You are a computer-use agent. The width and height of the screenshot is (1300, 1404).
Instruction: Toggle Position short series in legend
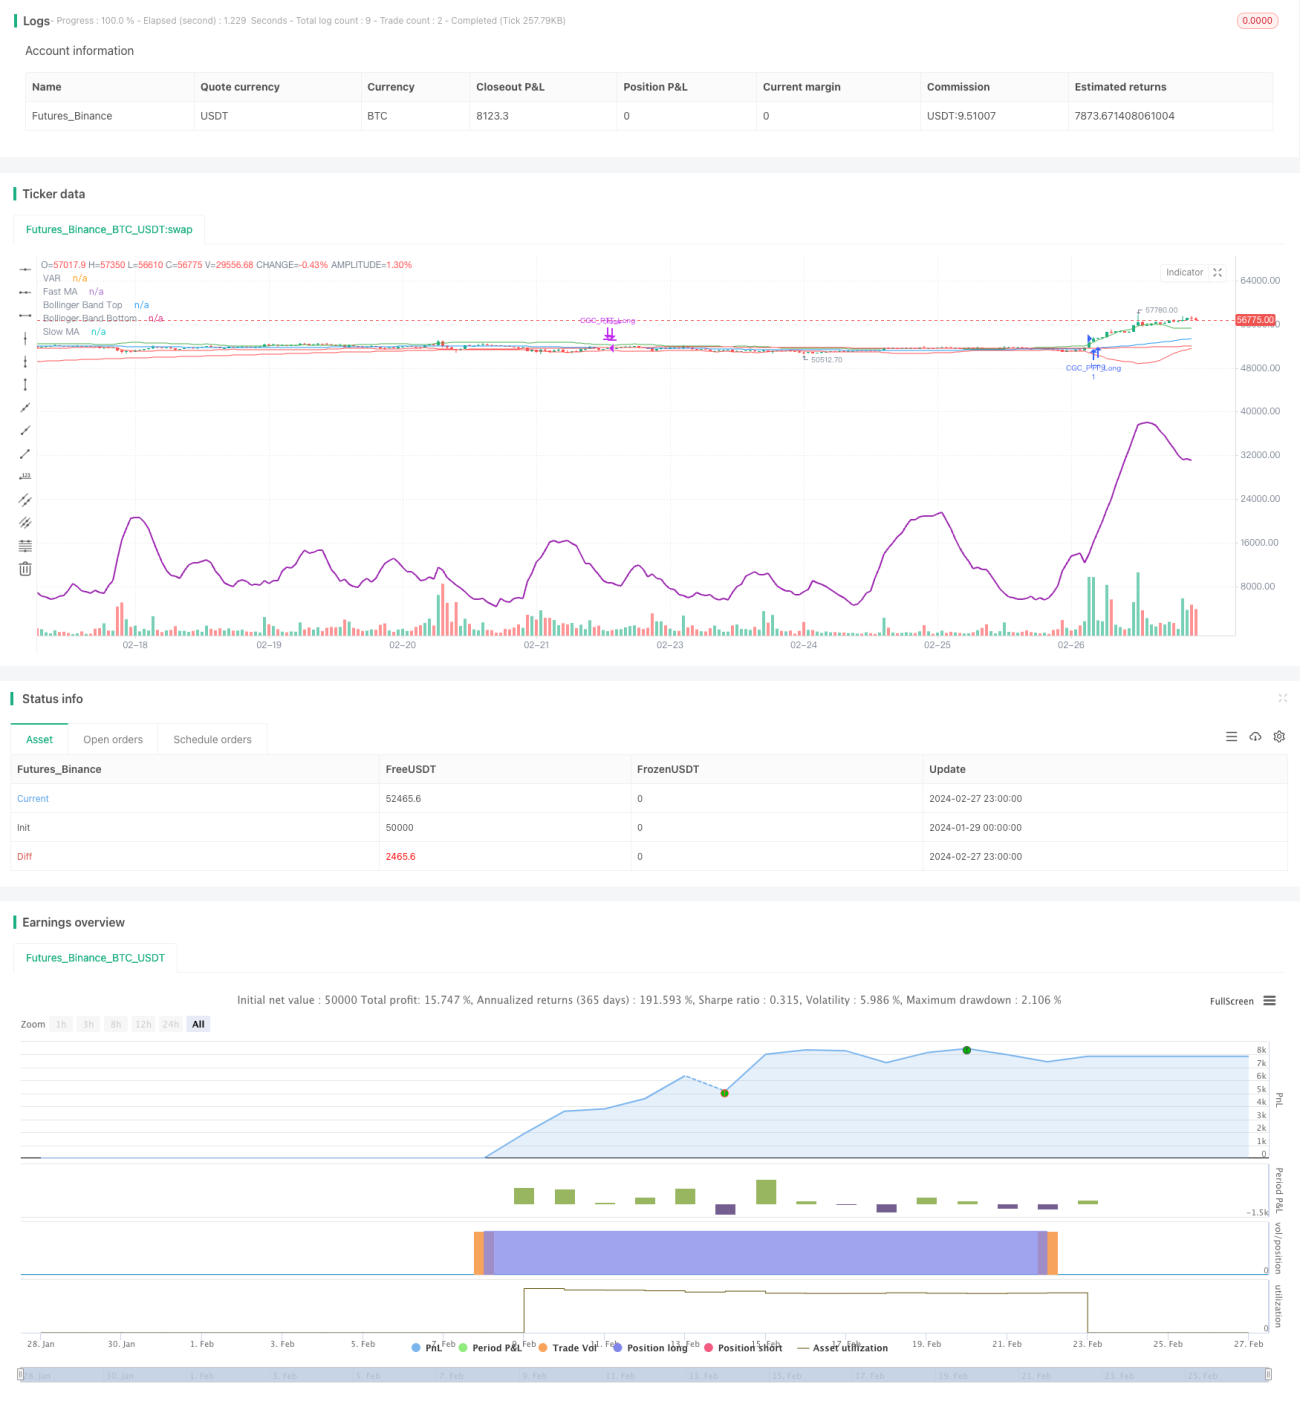coord(743,1348)
